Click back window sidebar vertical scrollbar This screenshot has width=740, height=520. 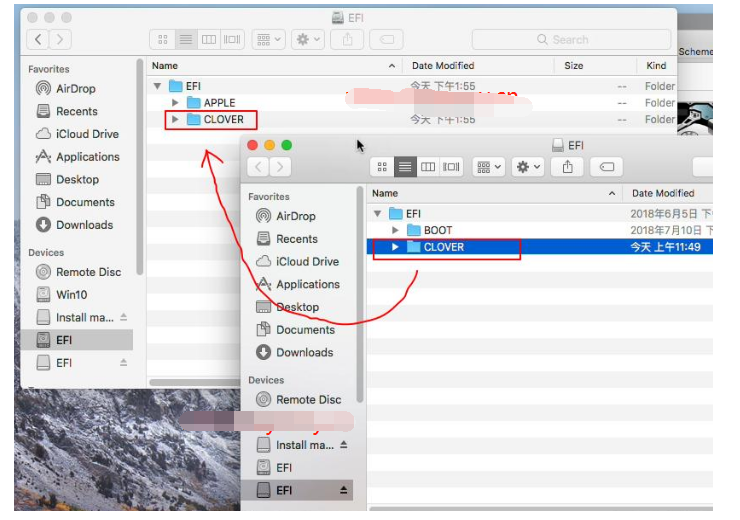139,166
